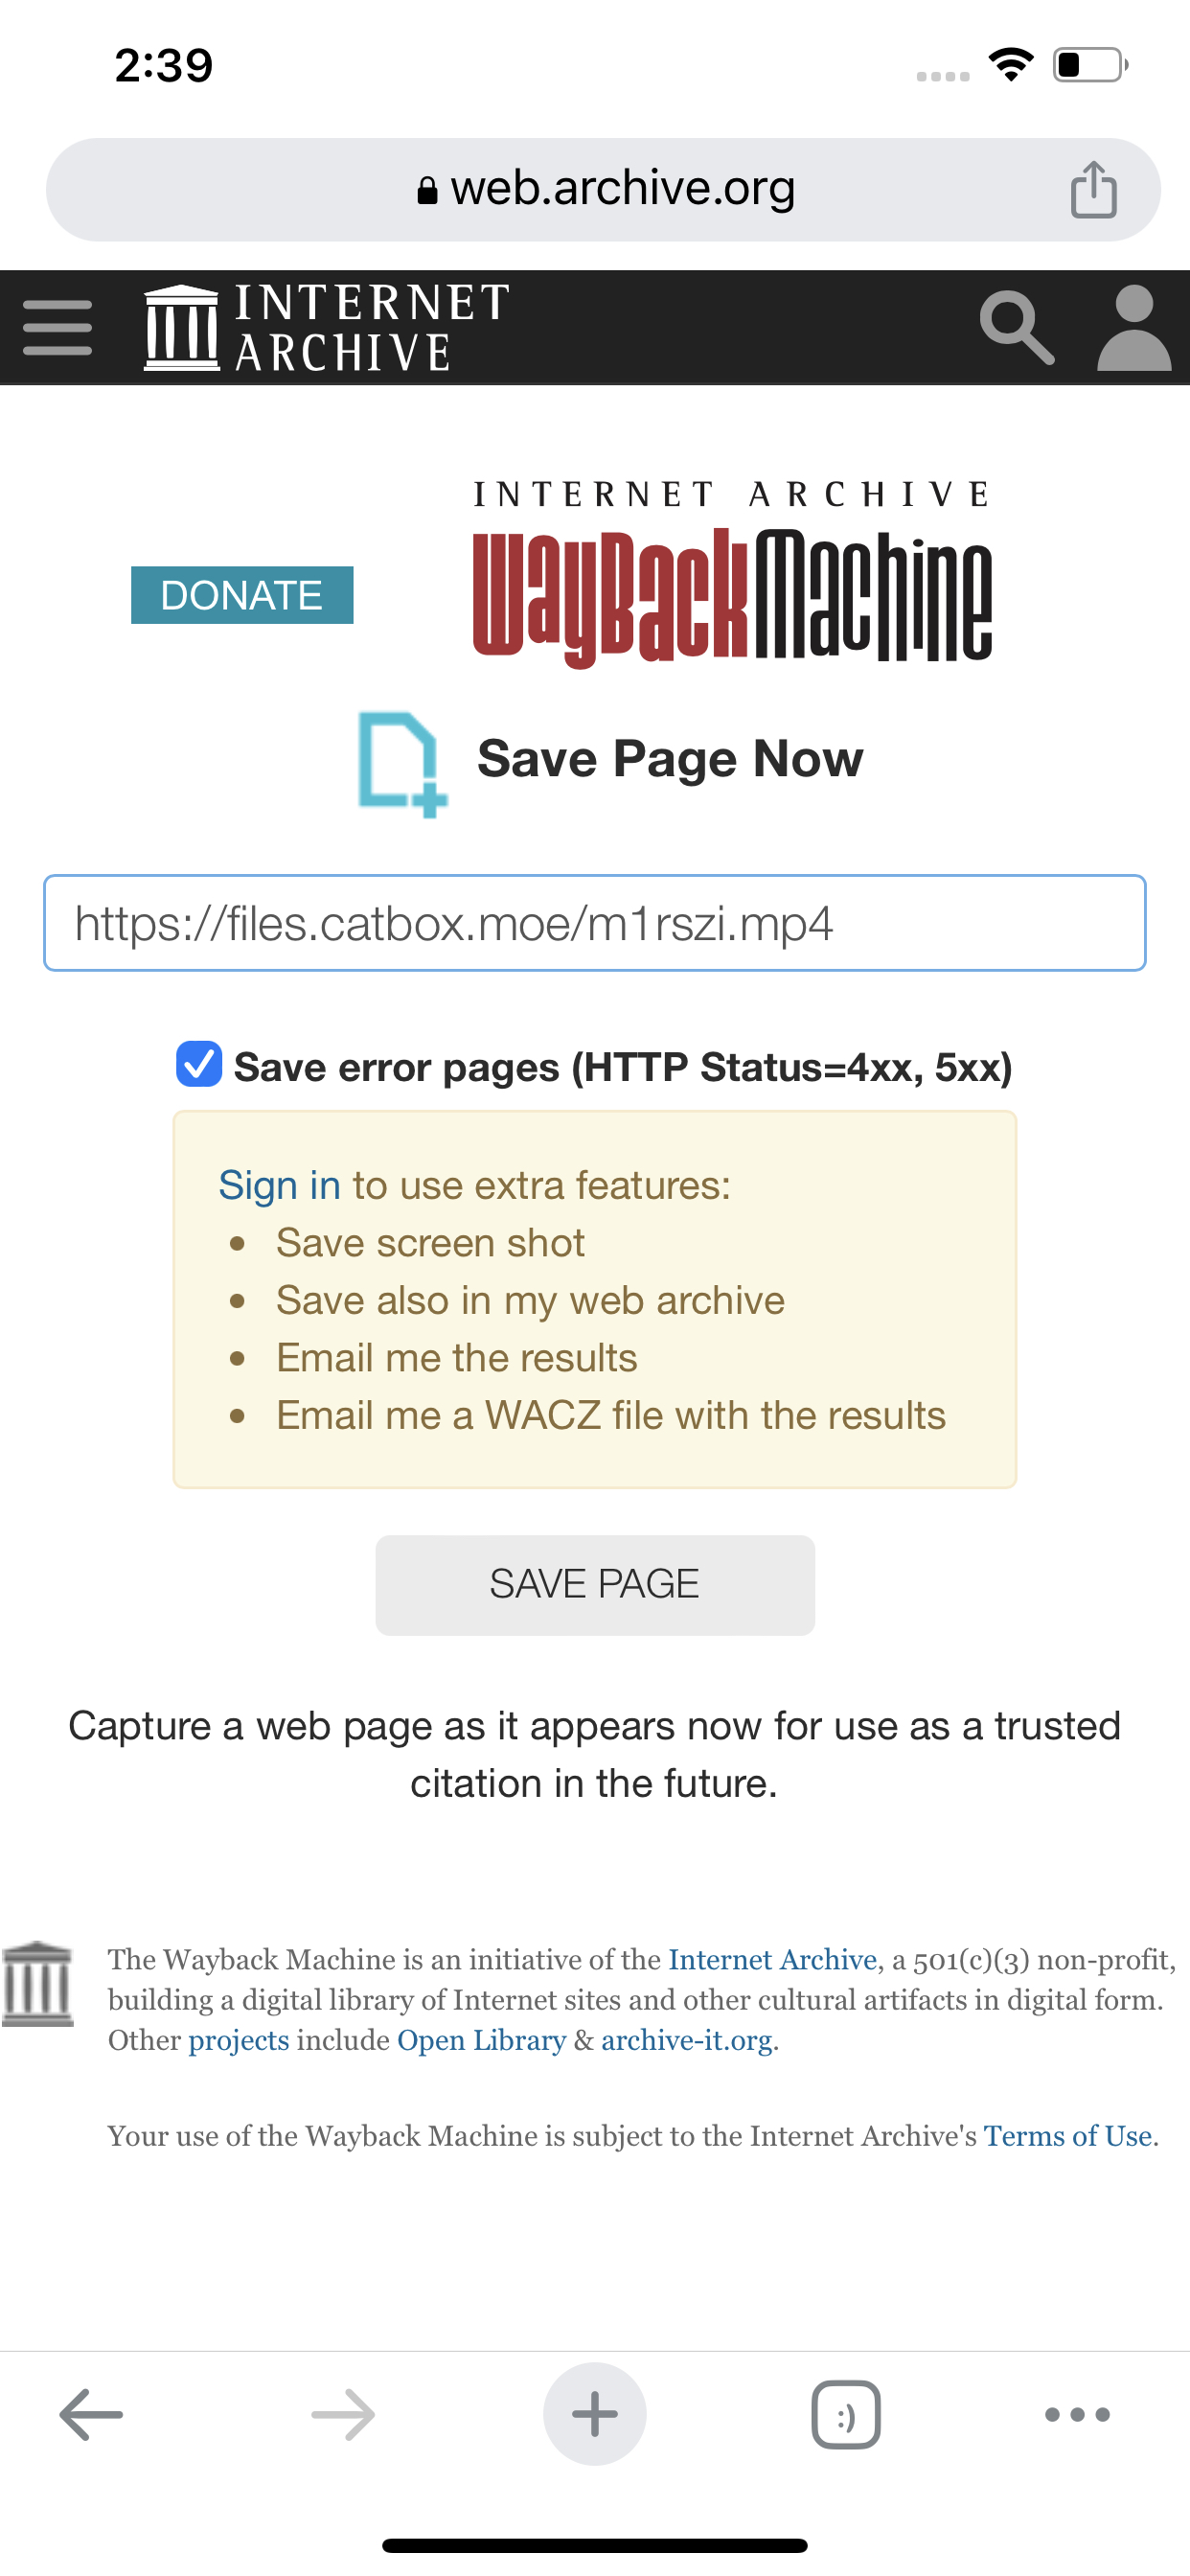Click the DONATE button
Image resolution: width=1190 pixels, height=2576 pixels.
pyautogui.click(x=242, y=595)
